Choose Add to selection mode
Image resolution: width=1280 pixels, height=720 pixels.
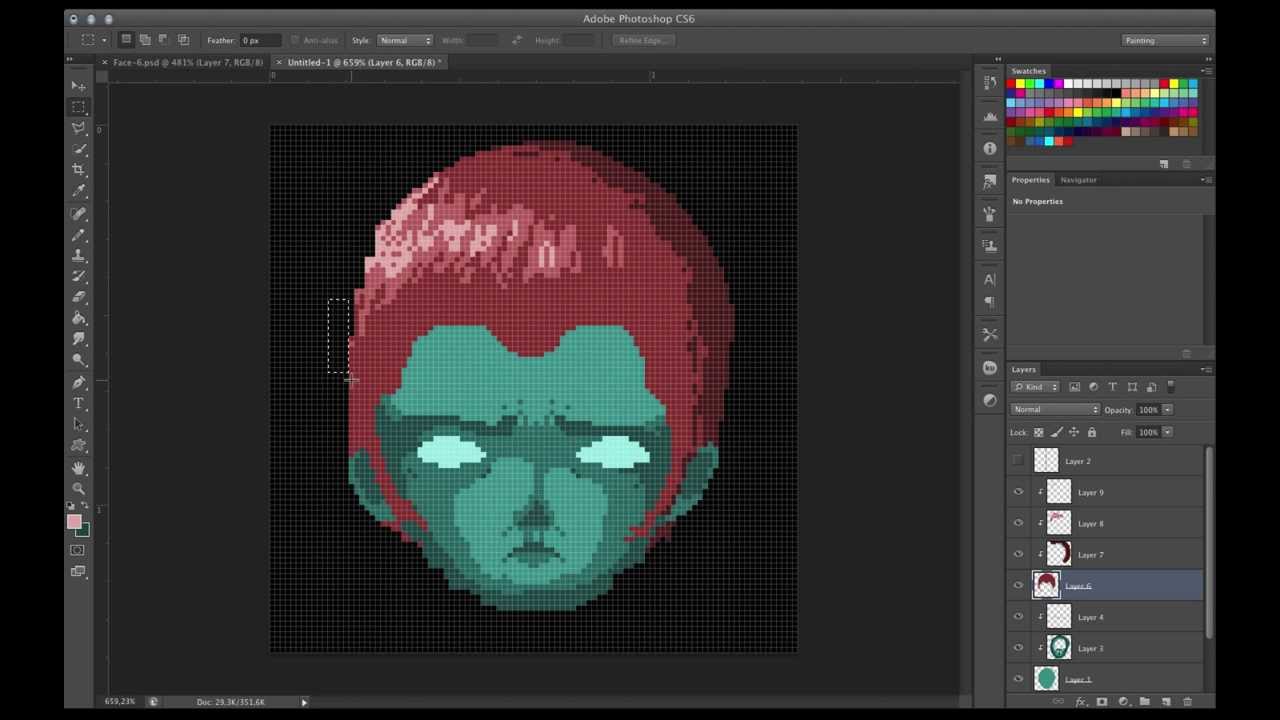click(x=145, y=40)
